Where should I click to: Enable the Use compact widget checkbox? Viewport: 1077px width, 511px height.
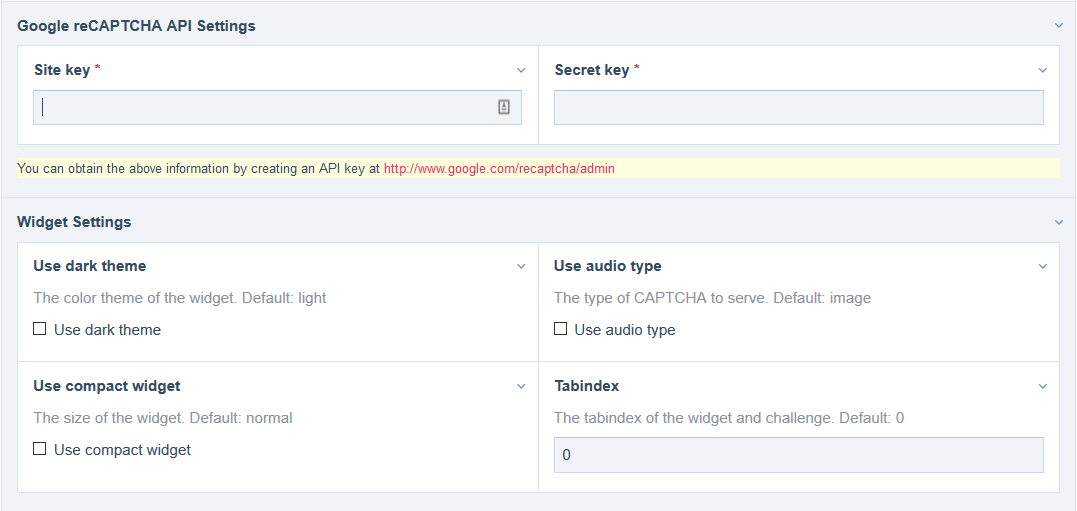tap(40, 449)
